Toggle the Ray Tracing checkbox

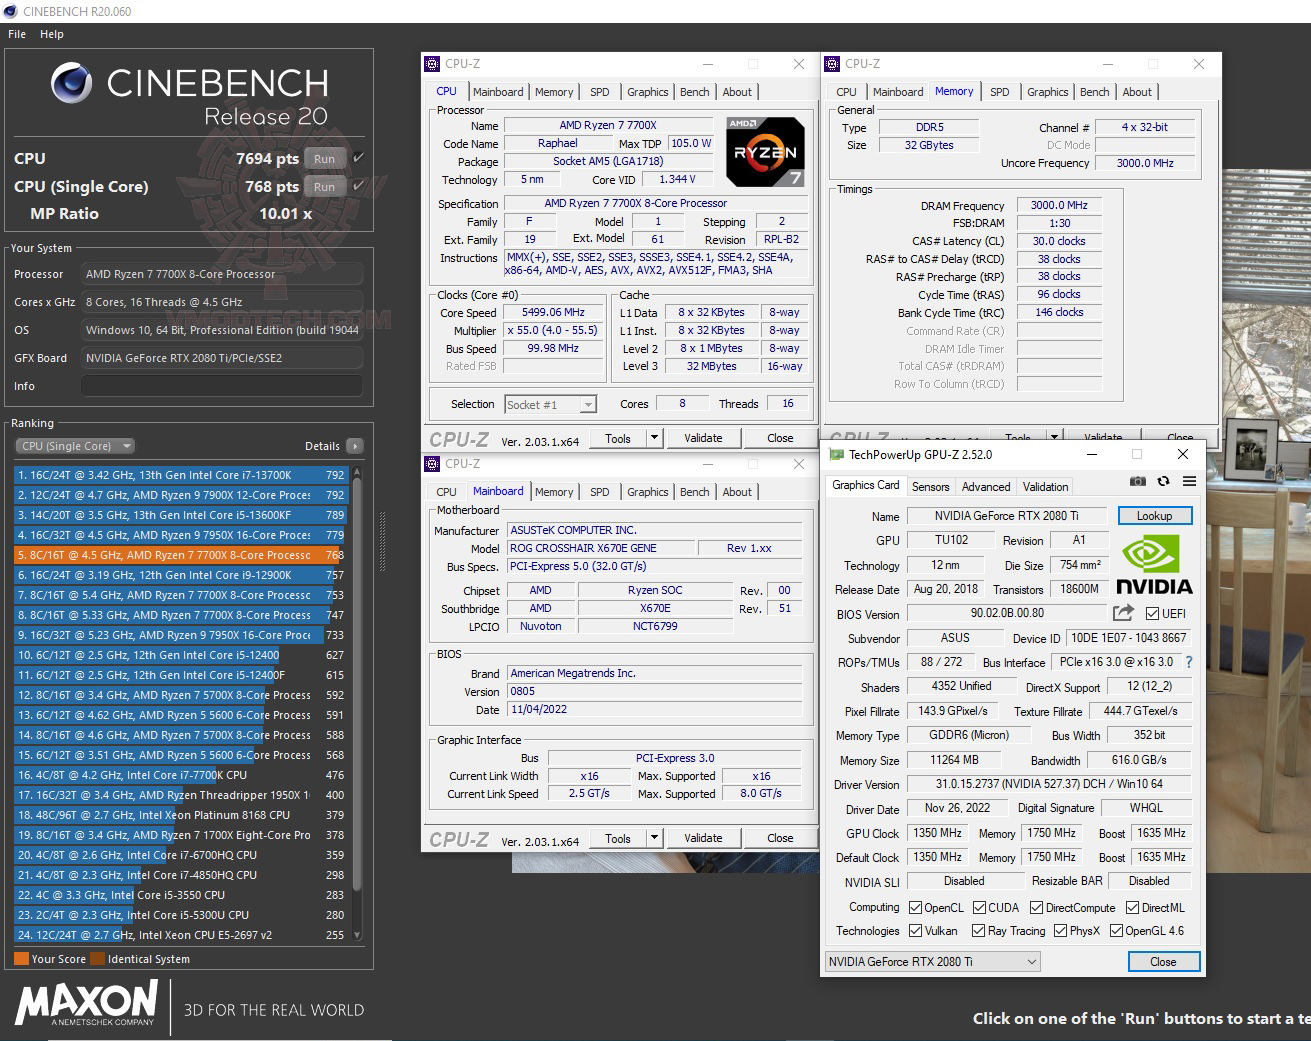click(979, 931)
